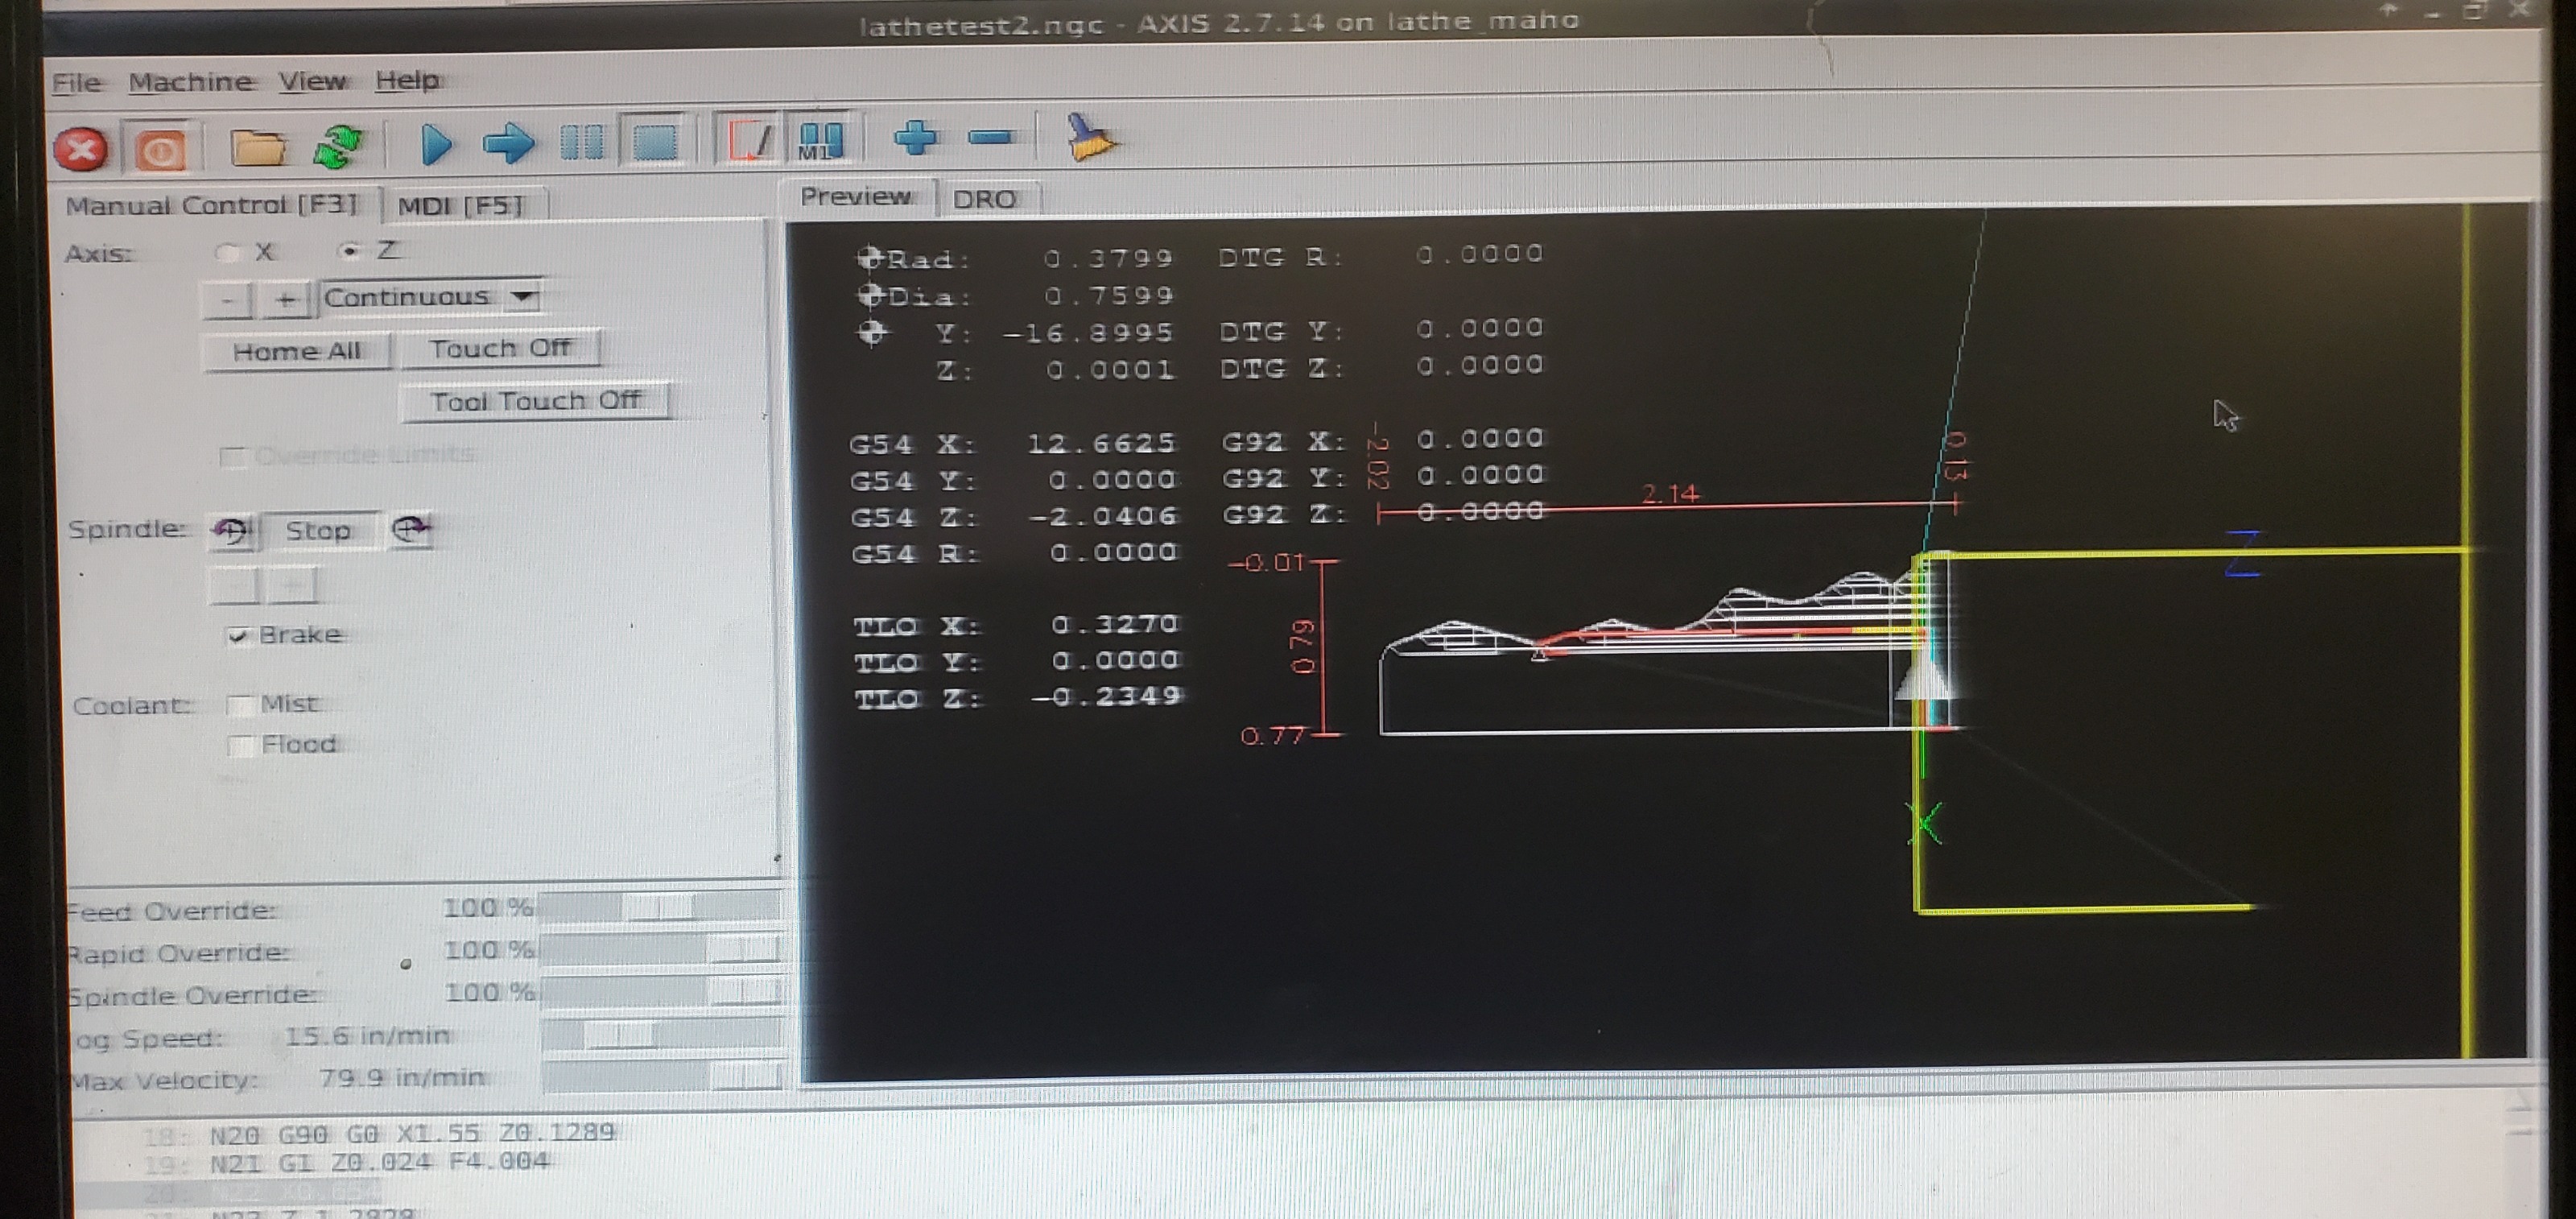Switch to Manual Control [F3] tab
This screenshot has width=2576, height=1219.
[212, 205]
